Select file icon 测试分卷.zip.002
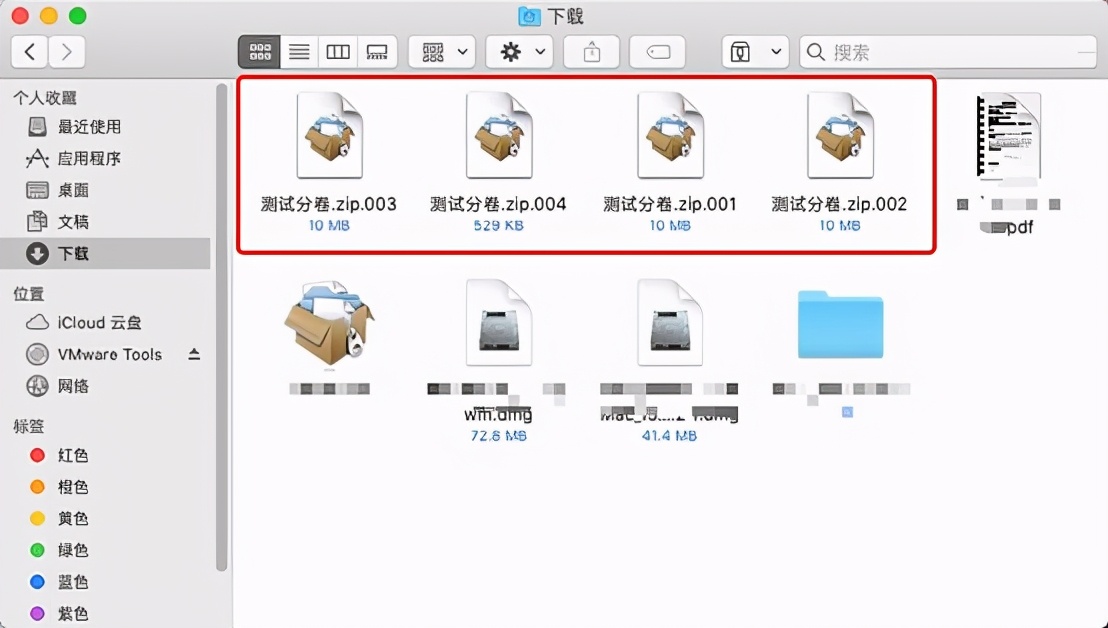The height and width of the screenshot is (628, 1108). tap(840, 135)
